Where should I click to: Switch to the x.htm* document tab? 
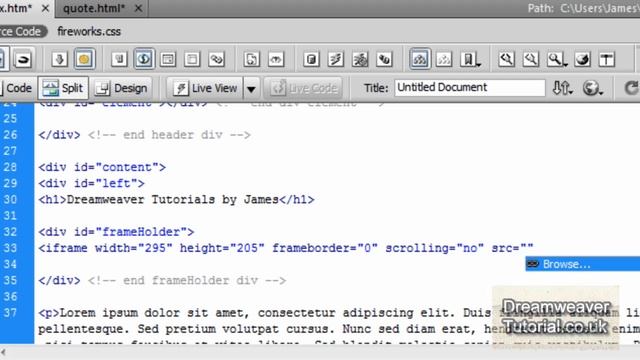click(x=16, y=8)
